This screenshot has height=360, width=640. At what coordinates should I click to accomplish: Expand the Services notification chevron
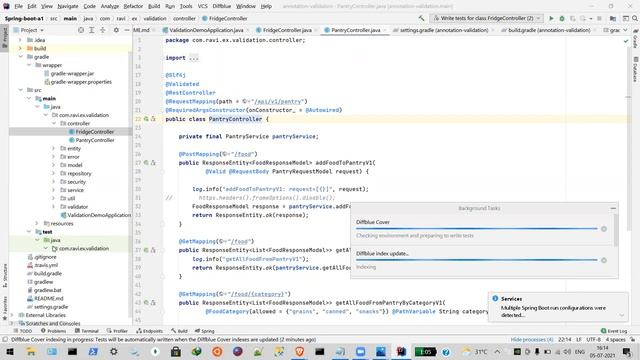point(621,315)
